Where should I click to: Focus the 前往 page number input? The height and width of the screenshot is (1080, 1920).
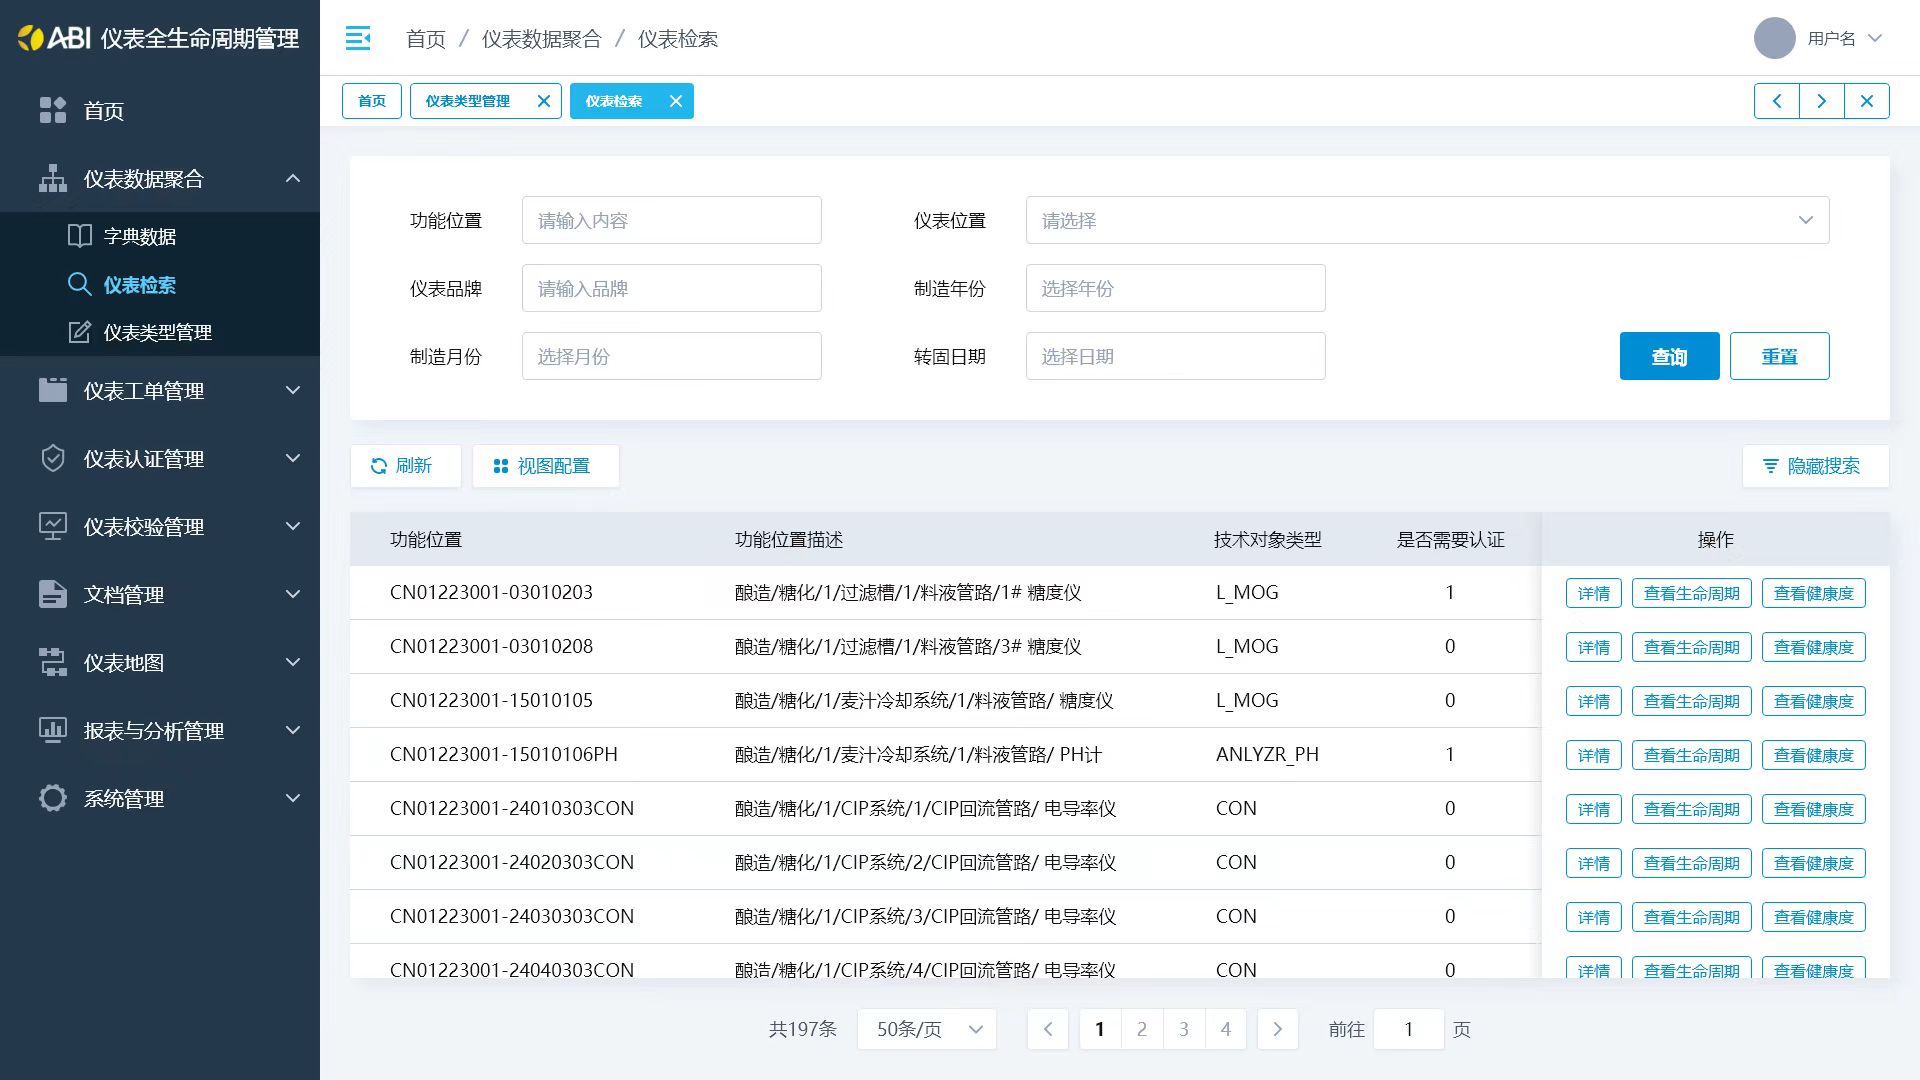click(1408, 1029)
